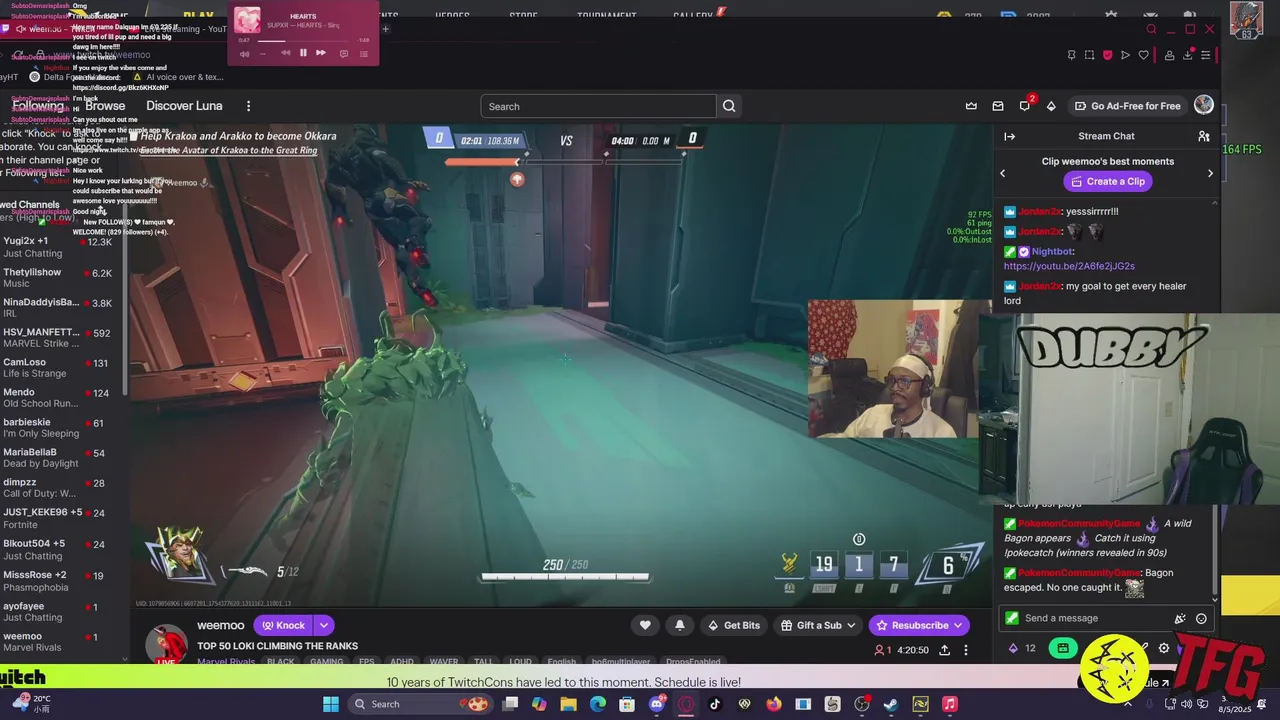1280x720 pixels.
Task: Open queue list in music mini player
Action: click(x=363, y=53)
